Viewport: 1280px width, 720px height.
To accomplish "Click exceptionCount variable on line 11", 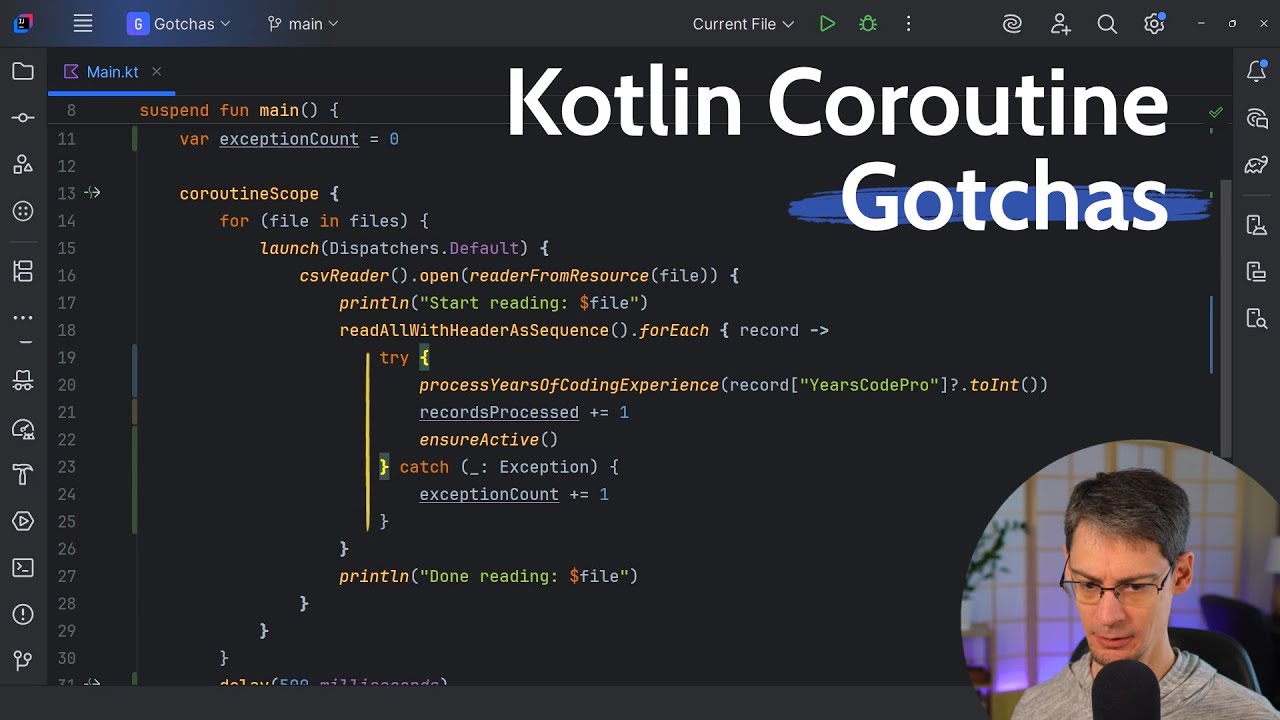I will 289,139.
